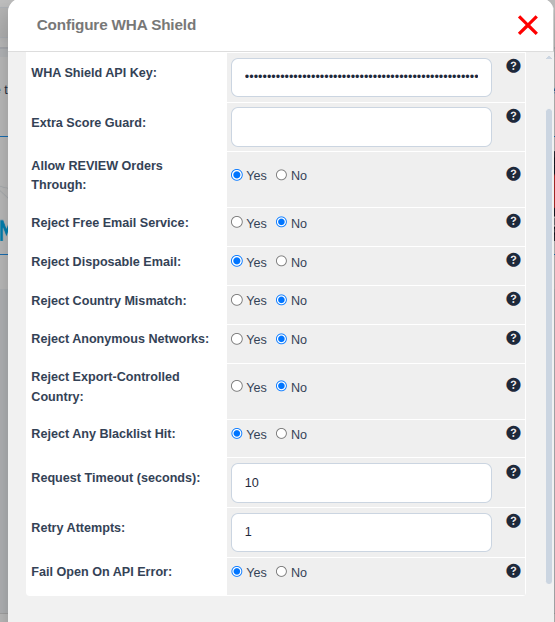Select Yes for Allow REVIEW Orders Through

237,175
